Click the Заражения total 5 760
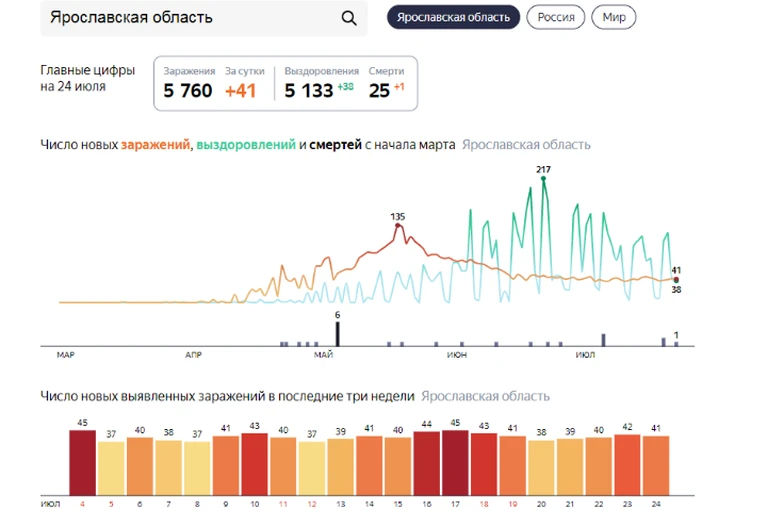Viewport: 767px width, 511px height. 188,91
